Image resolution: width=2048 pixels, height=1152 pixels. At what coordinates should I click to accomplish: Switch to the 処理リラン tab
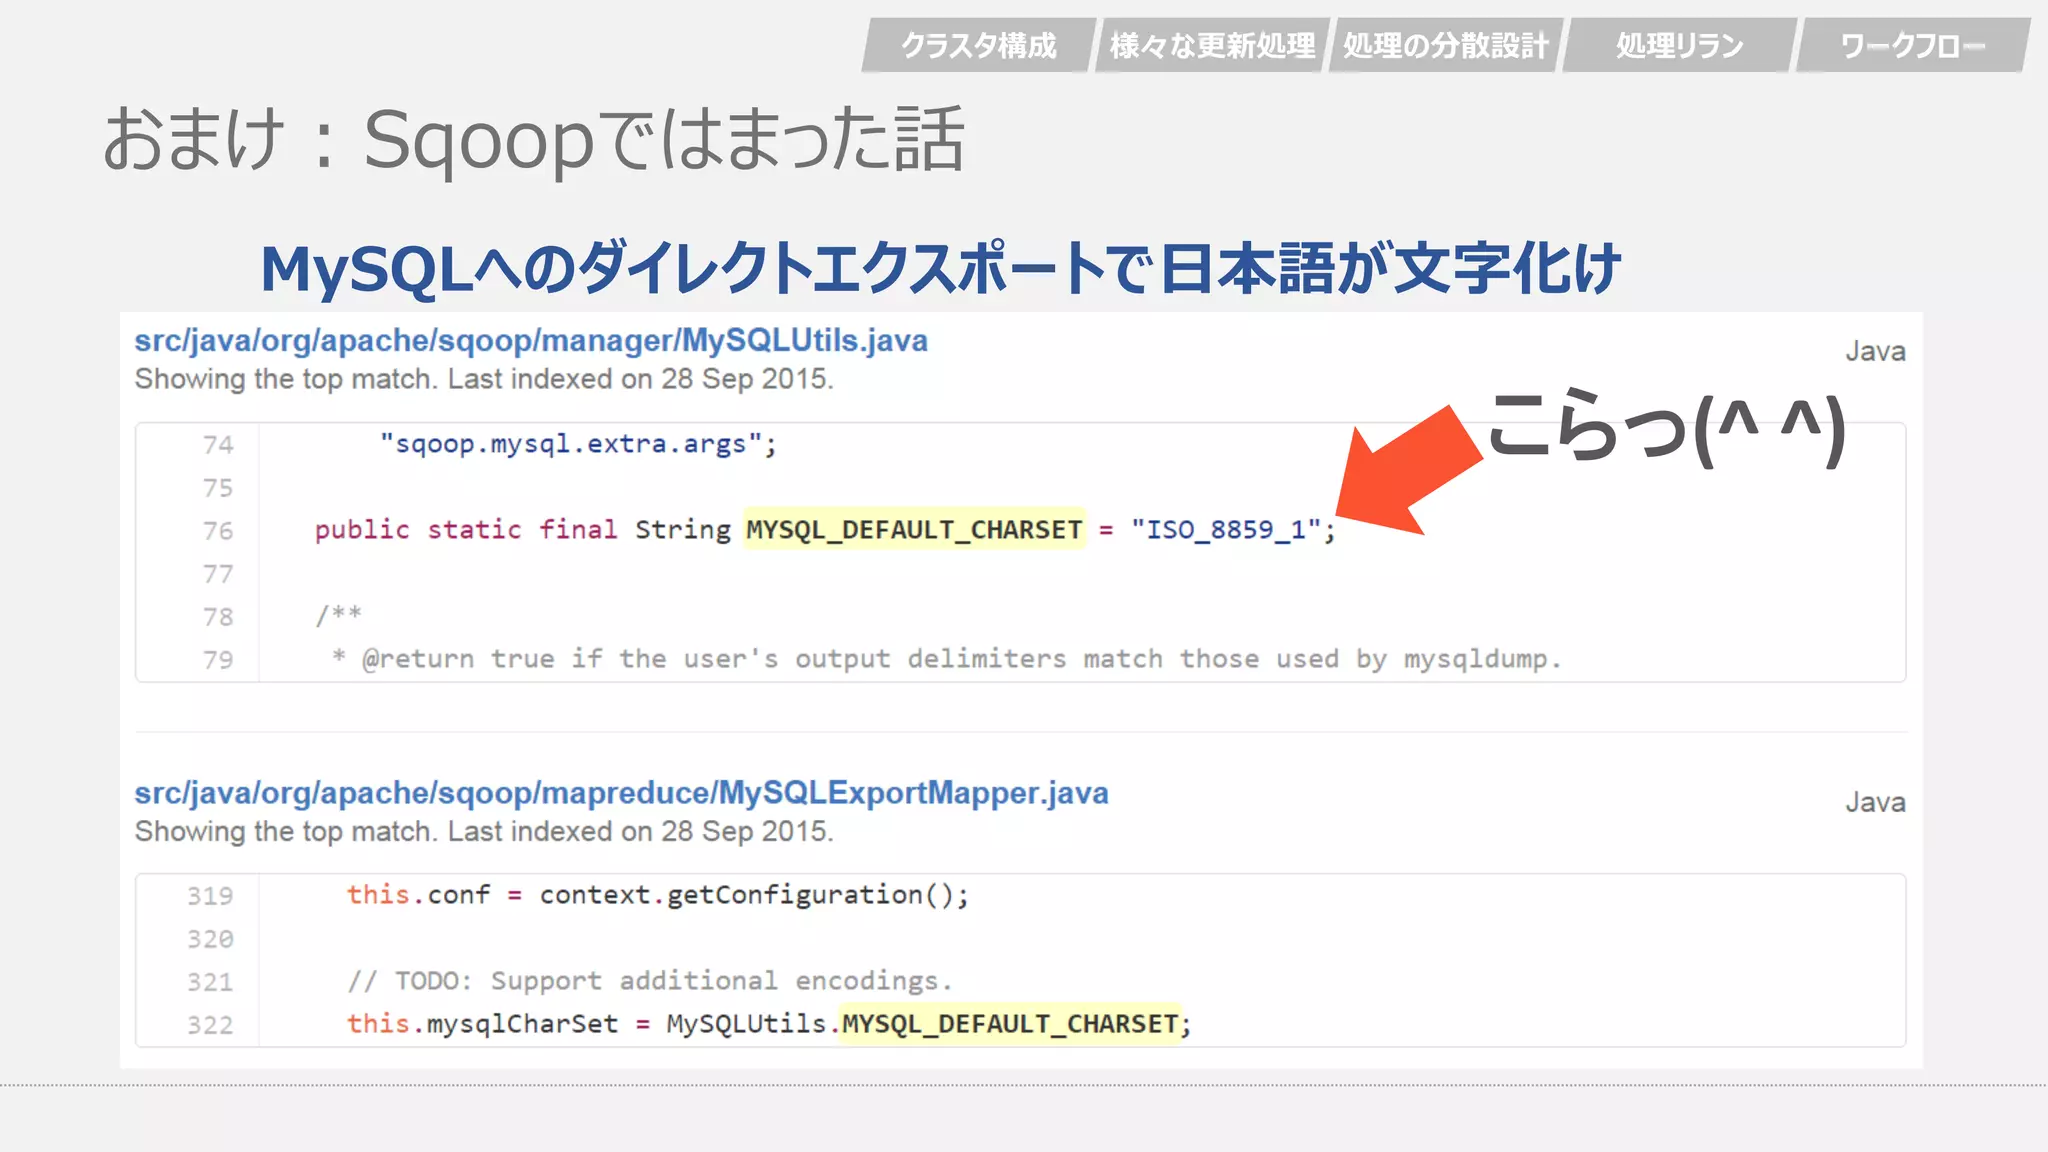click(x=1680, y=45)
